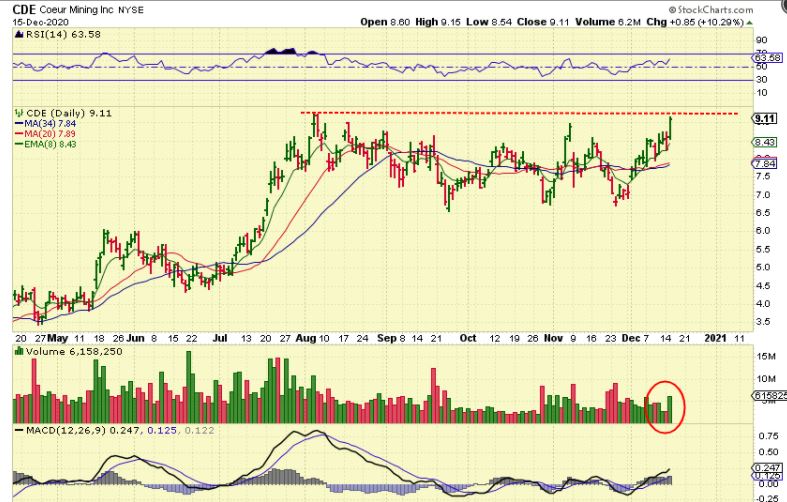Screen dimensions: 787x502
Task: Click the MA(34) 7.84 legend entry
Action: [x=50, y=123]
